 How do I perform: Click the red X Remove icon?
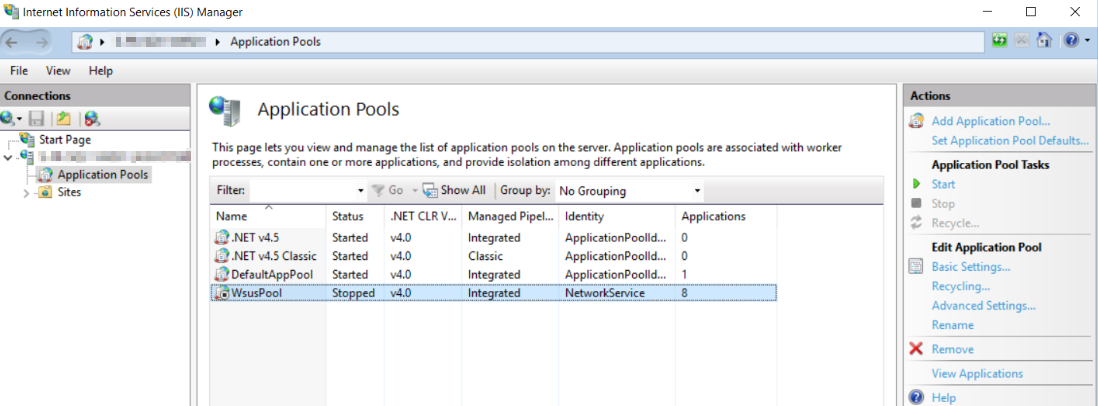pyautogui.click(x=916, y=349)
